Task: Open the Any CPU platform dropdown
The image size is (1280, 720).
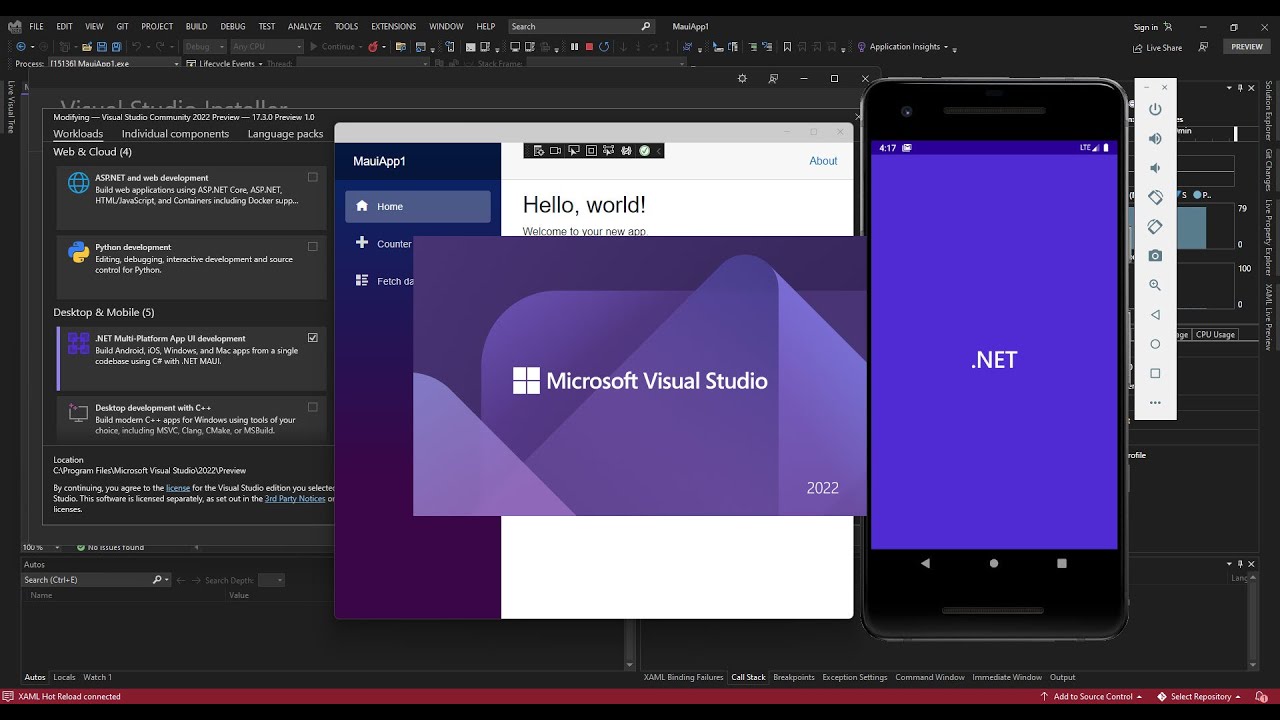Action: click(267, 46)
